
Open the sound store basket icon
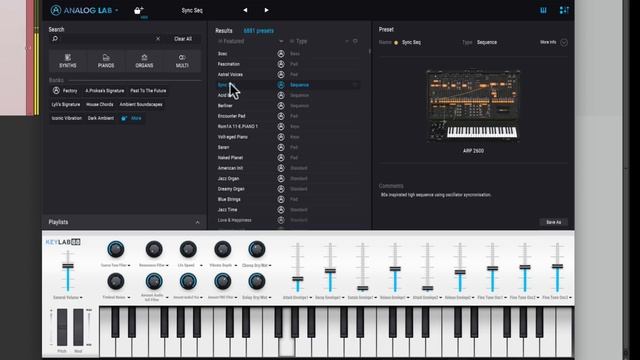[x=139, y=10]
